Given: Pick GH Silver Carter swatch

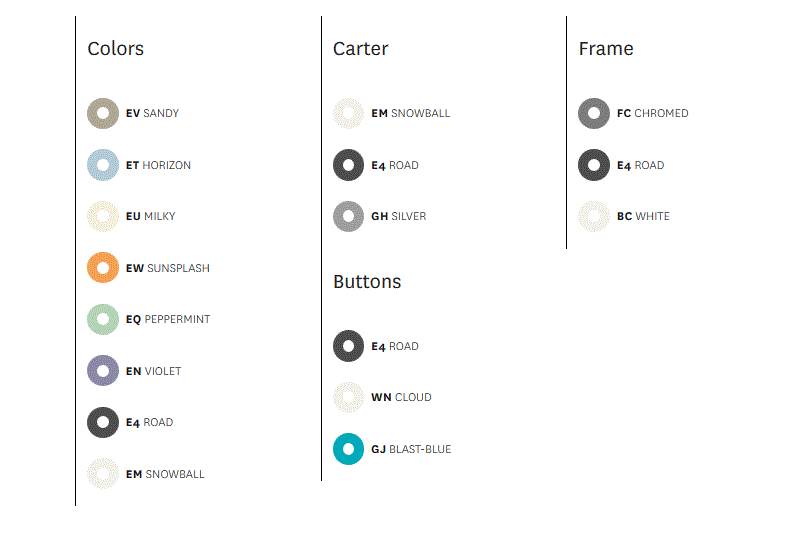Looking at the screenshot, I should pyautogui.click(x=349, y=216).
